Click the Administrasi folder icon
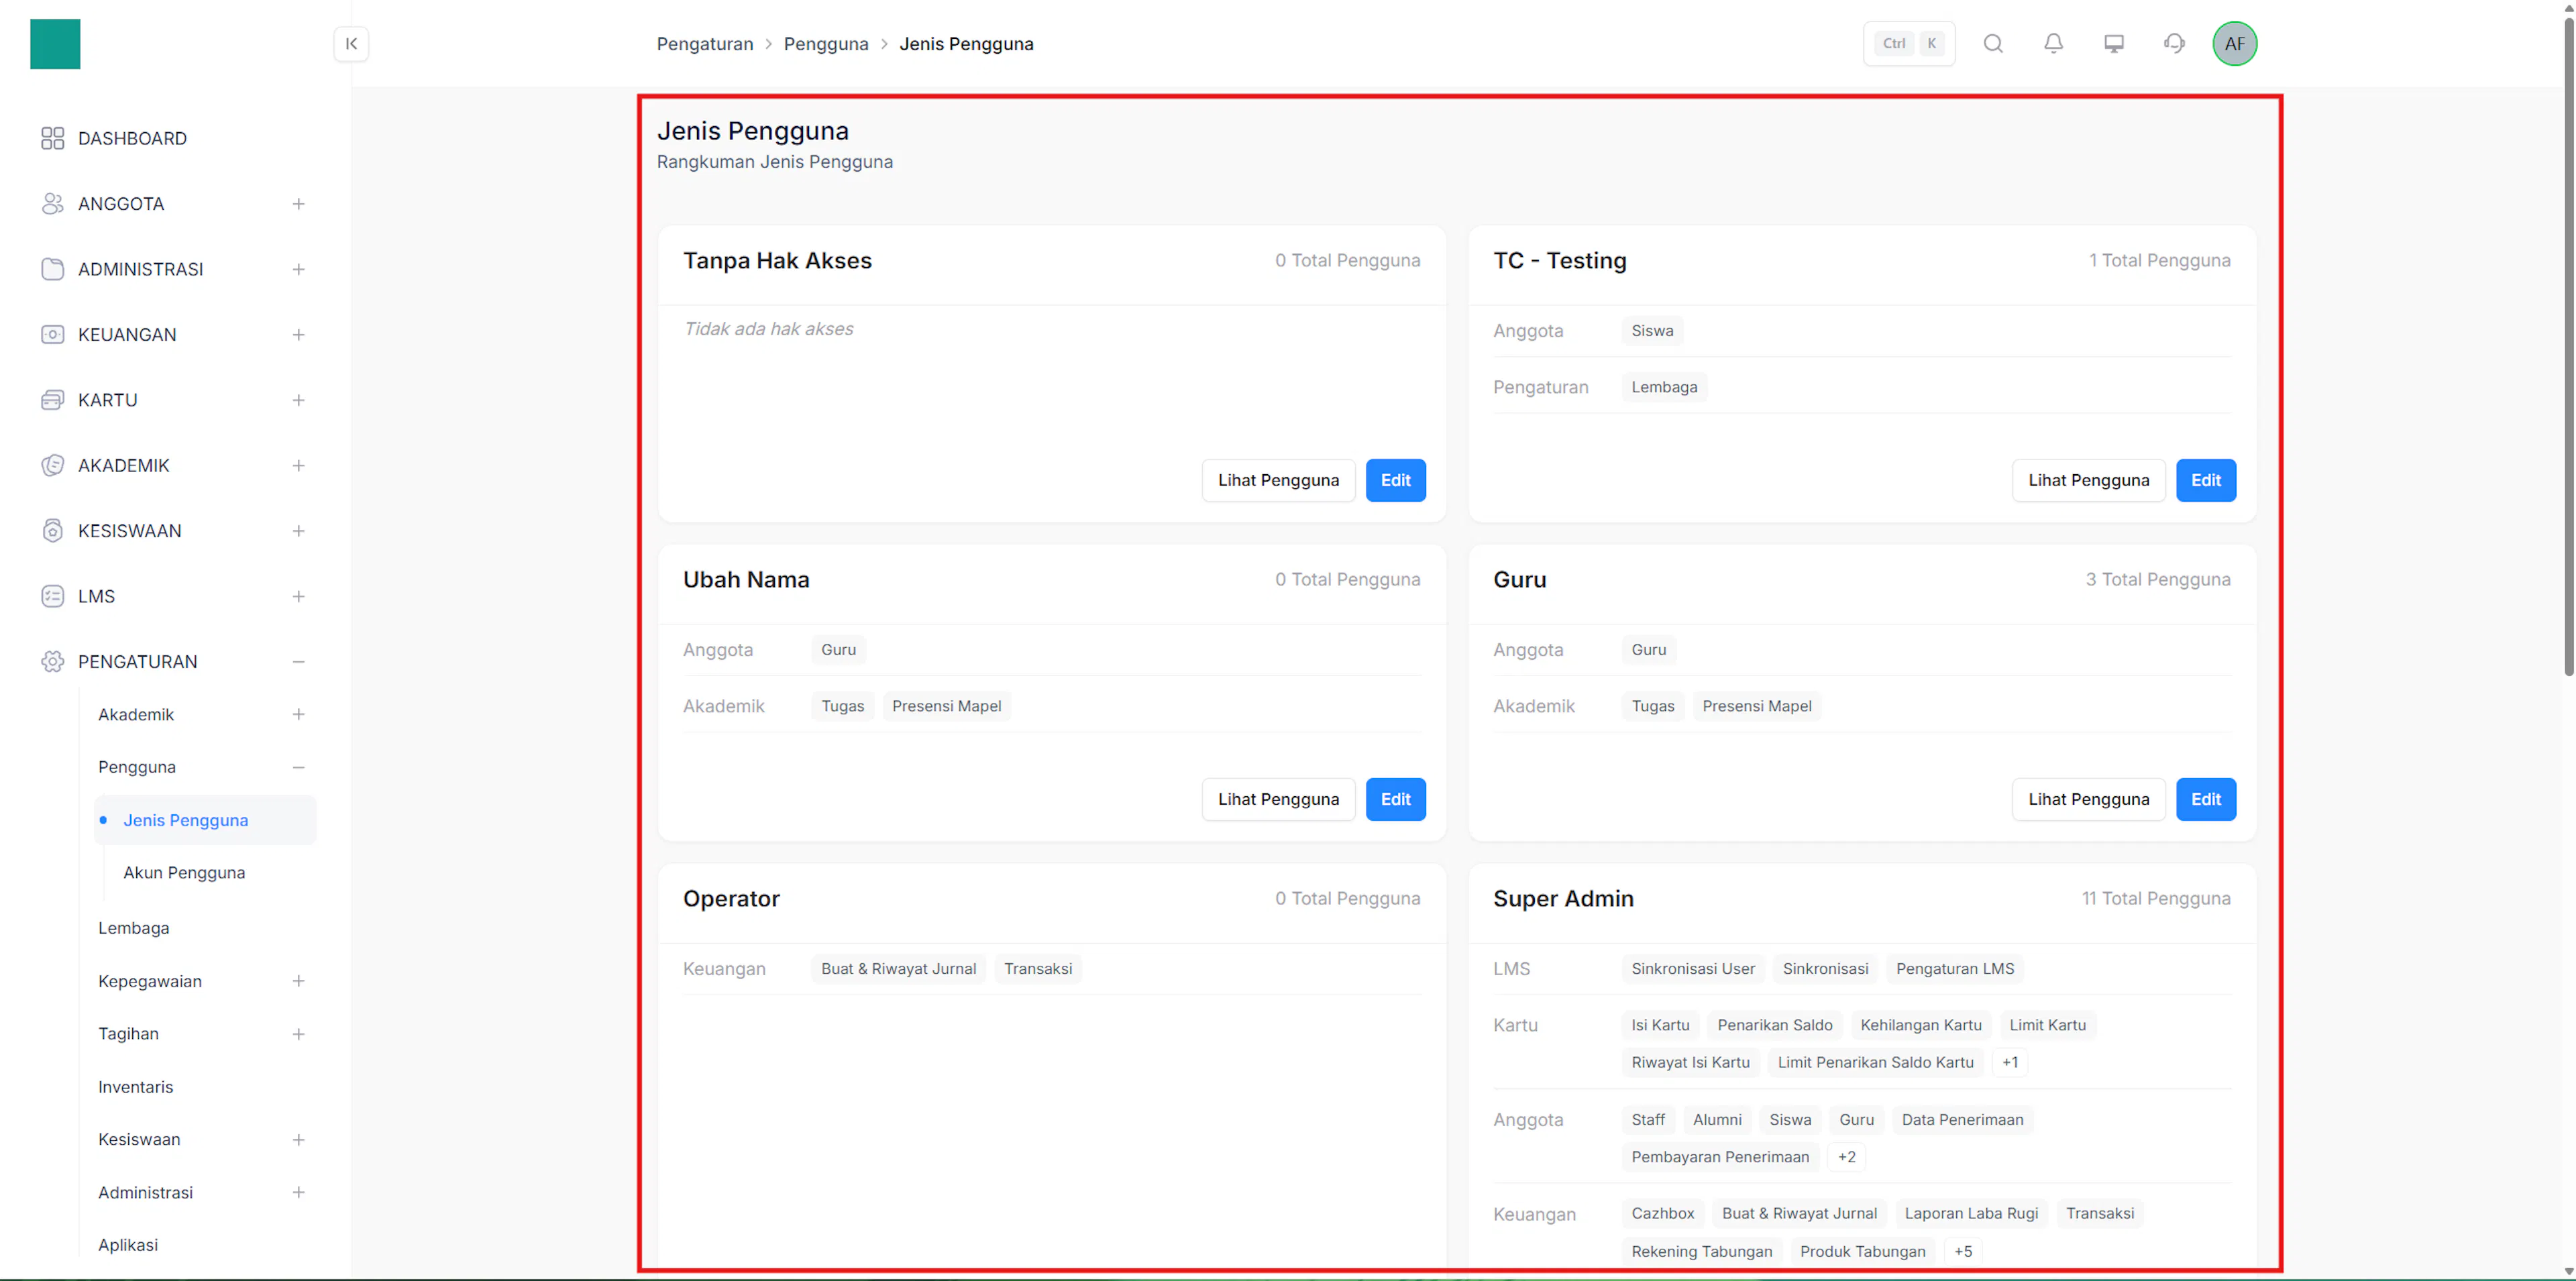2576x1281 pixels. 53,269
